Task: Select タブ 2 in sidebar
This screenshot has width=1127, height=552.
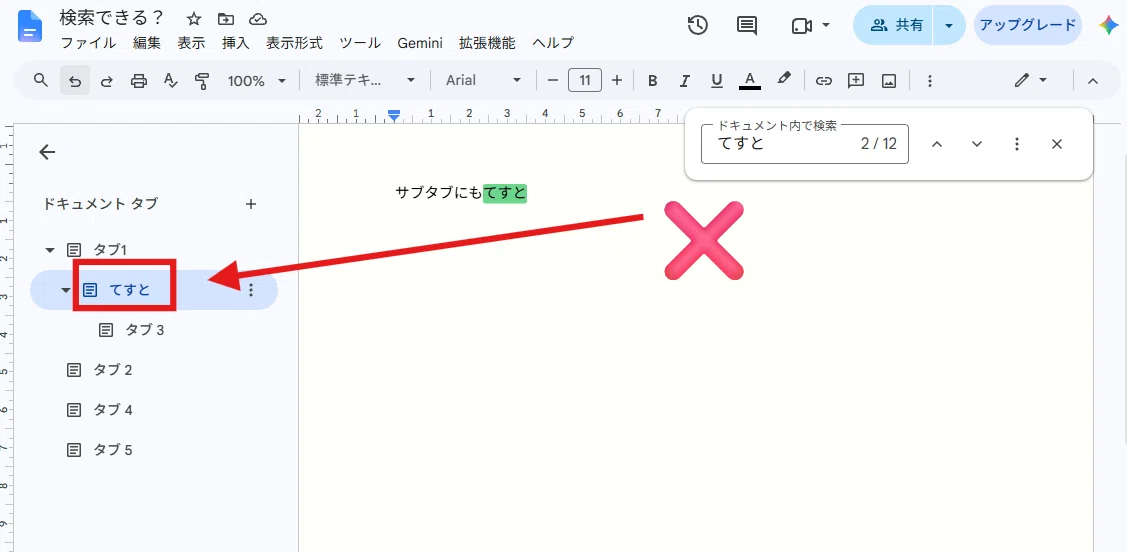Action: [x=113, y=370]
